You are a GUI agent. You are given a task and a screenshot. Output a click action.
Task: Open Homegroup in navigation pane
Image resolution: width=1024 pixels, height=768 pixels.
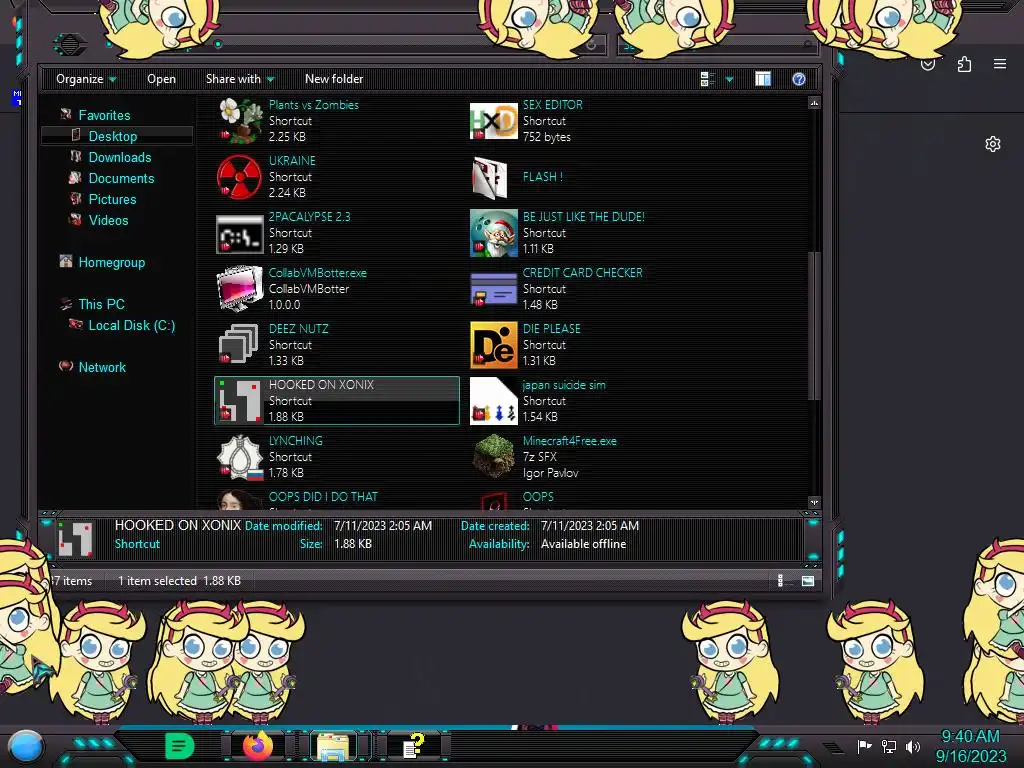click(112, 263)
